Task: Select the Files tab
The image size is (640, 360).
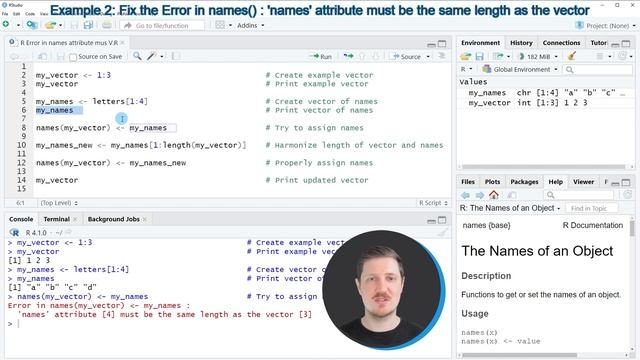Action: [468, 182]
